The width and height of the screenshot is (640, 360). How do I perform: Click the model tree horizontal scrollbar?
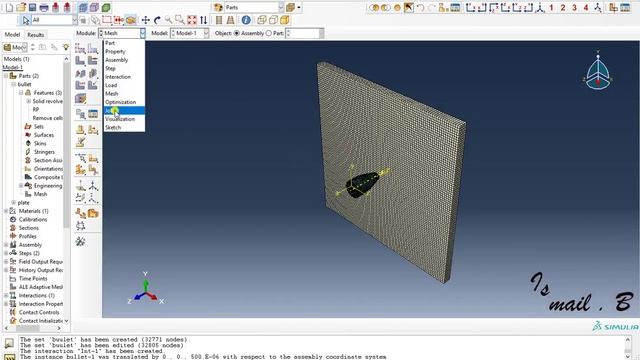(28, 328)
